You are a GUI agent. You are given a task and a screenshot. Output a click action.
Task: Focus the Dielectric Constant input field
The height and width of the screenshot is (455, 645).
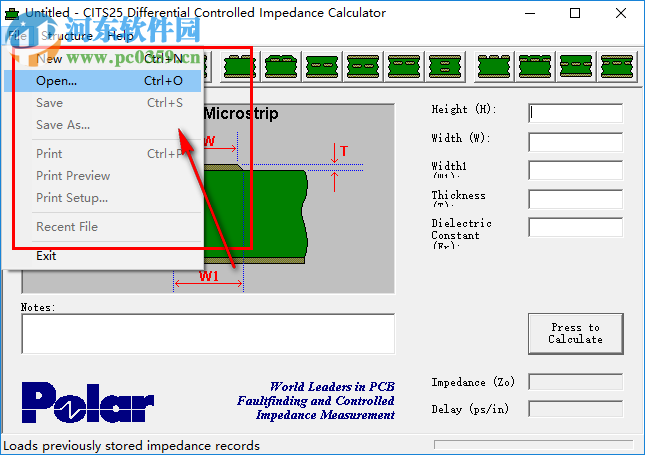pos(575,228)
